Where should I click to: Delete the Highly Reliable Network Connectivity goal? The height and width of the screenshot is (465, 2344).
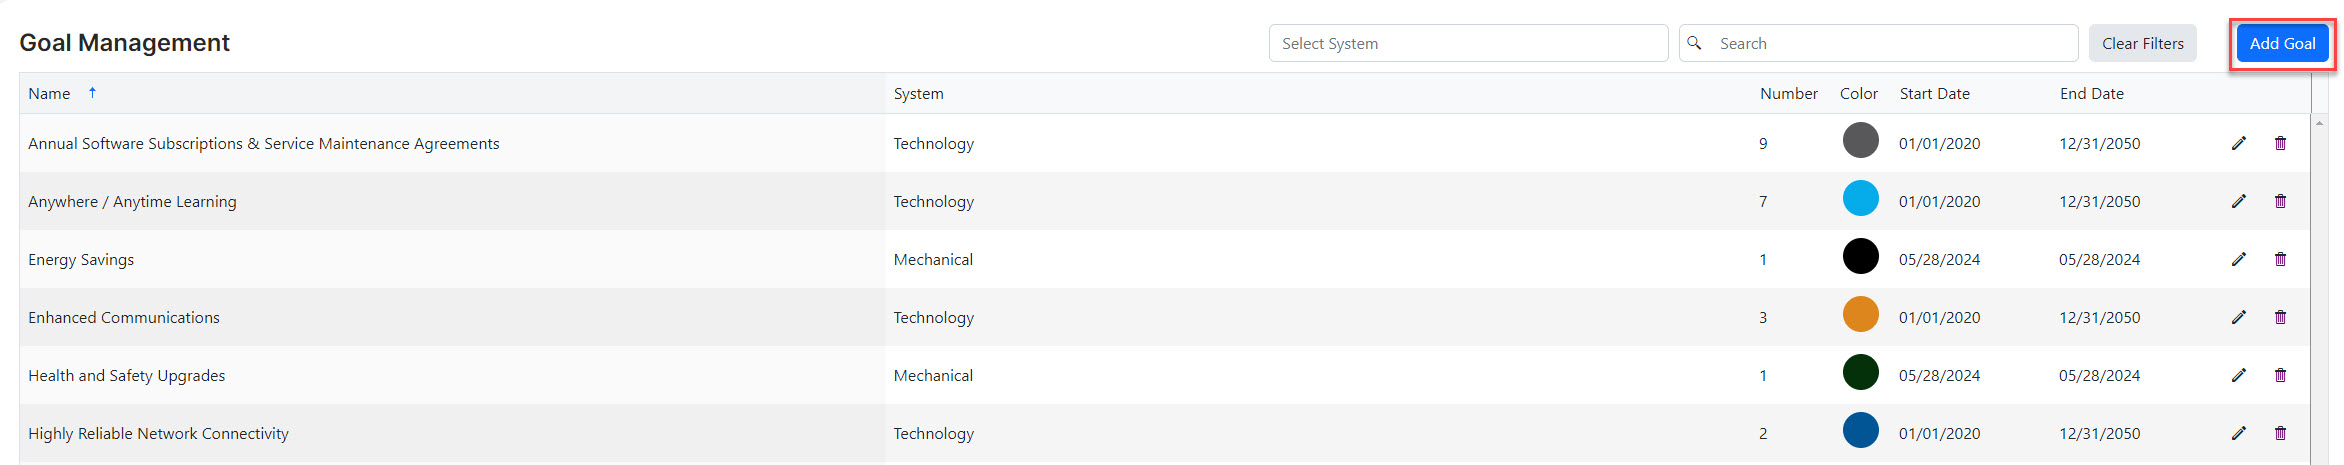[x=2280, y=433]
